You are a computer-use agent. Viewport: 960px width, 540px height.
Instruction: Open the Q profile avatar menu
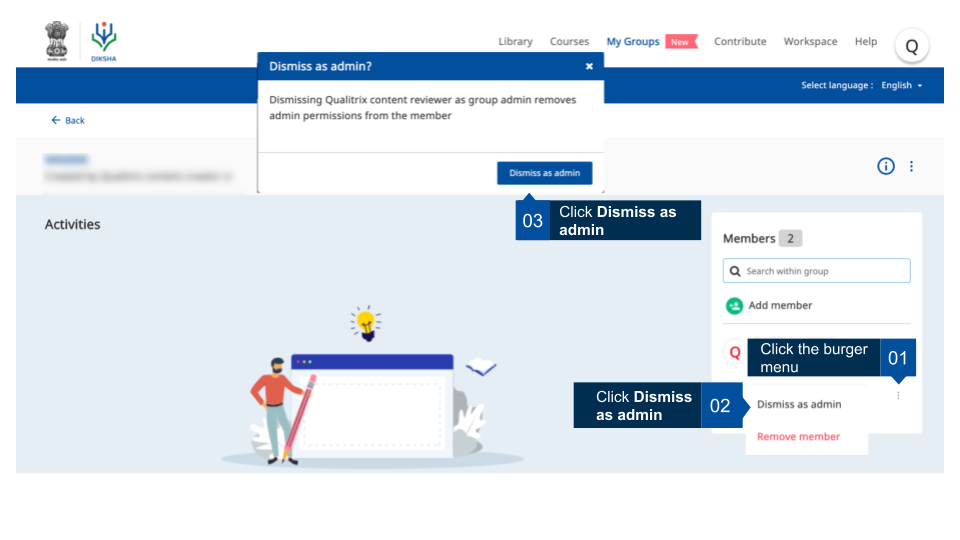coord(911,45)
